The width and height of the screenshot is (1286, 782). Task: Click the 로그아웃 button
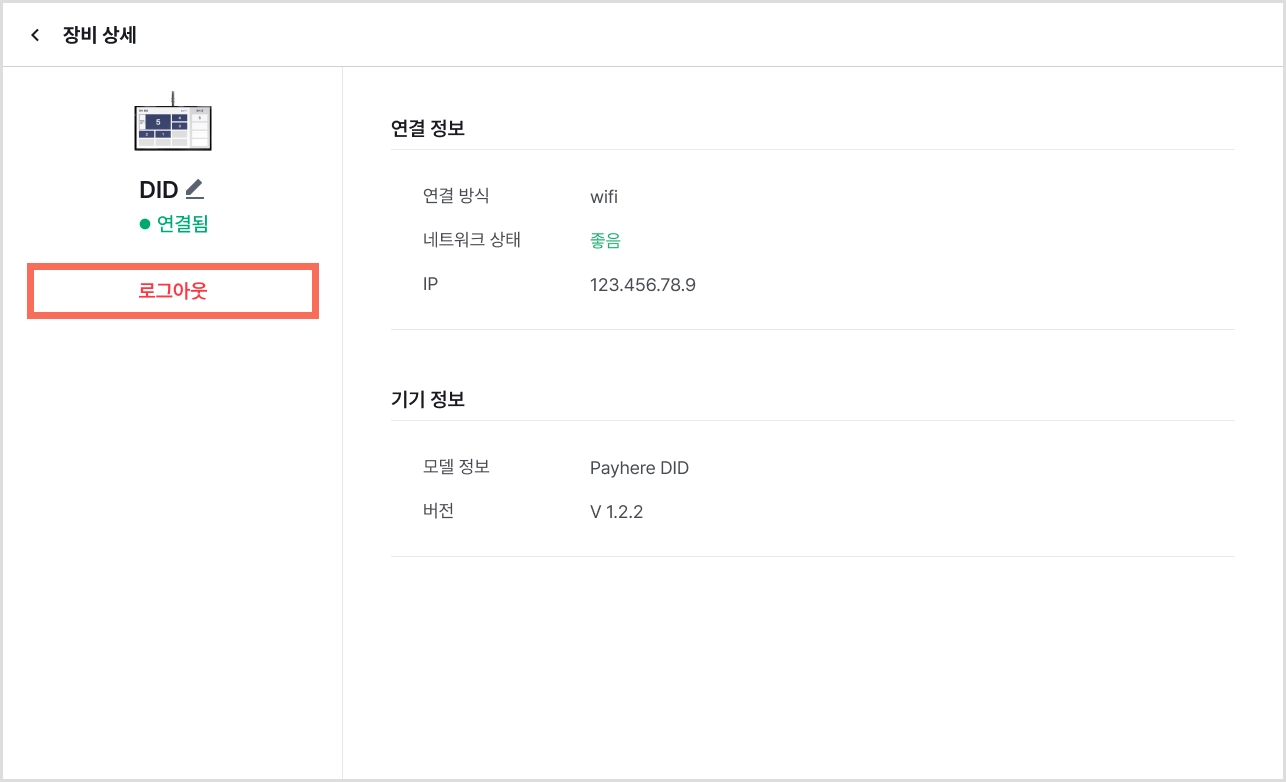tap(173, 291)
